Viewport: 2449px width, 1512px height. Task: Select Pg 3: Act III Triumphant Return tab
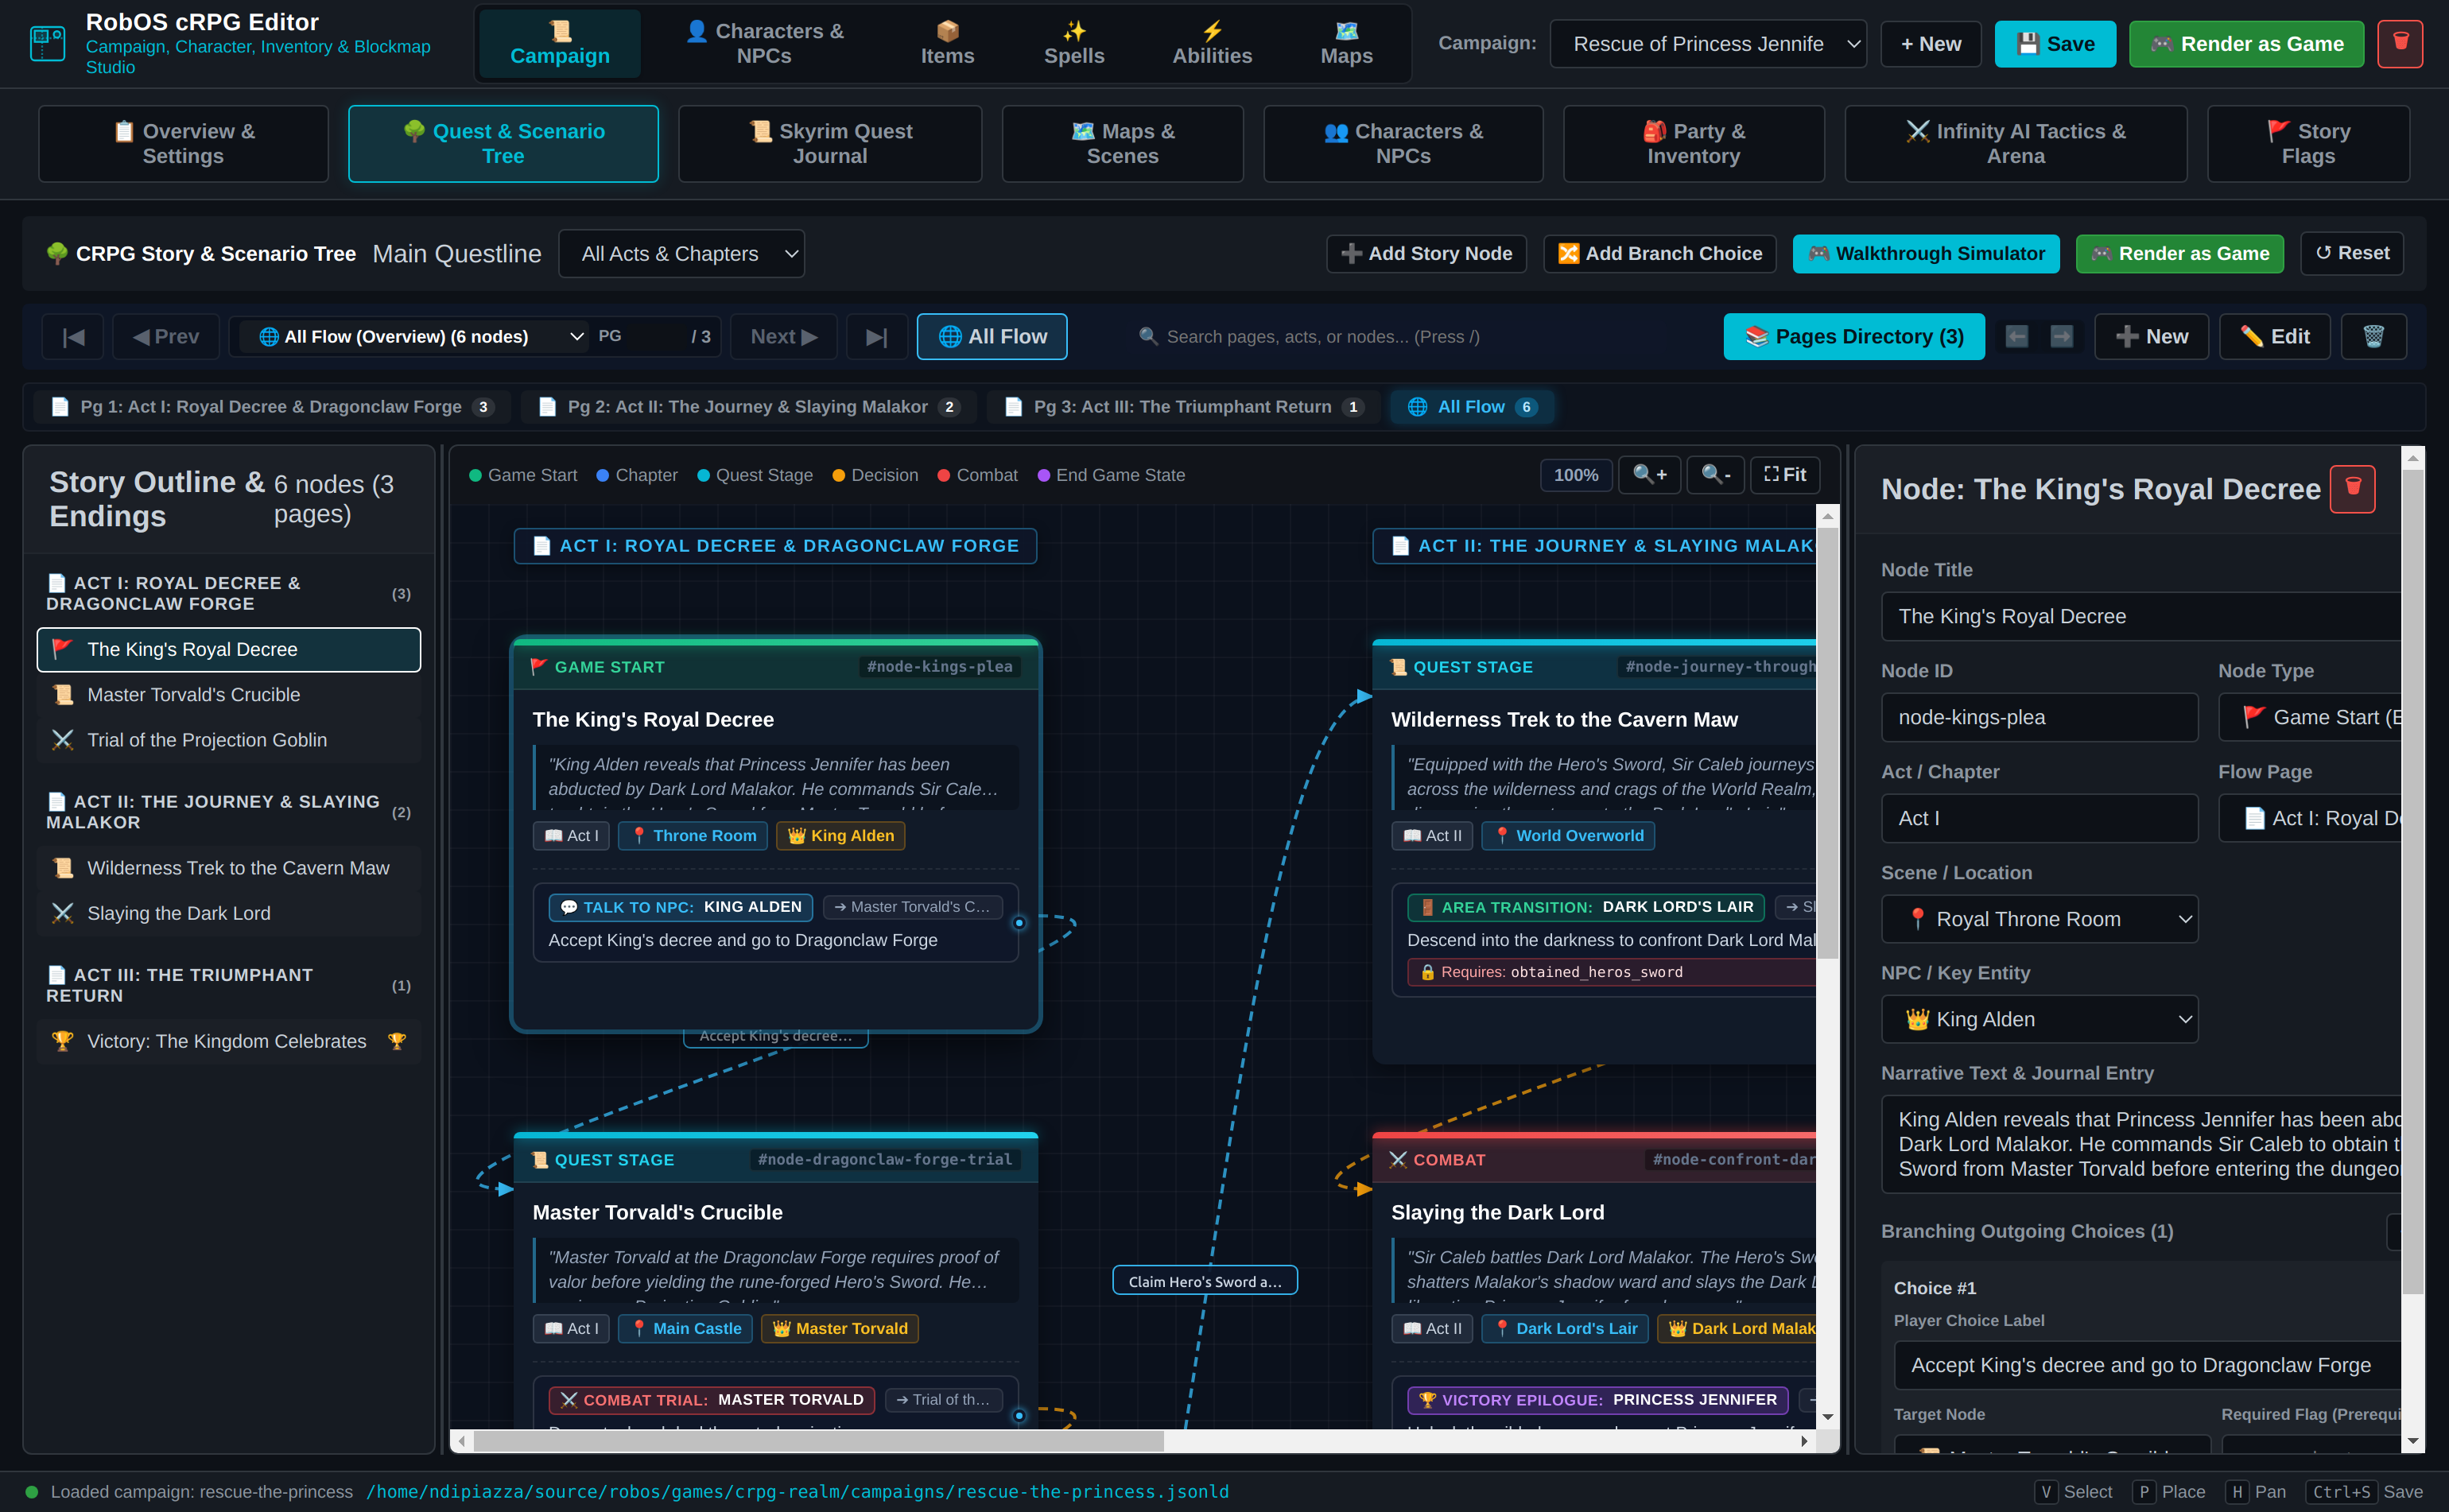coord(1183,407)
